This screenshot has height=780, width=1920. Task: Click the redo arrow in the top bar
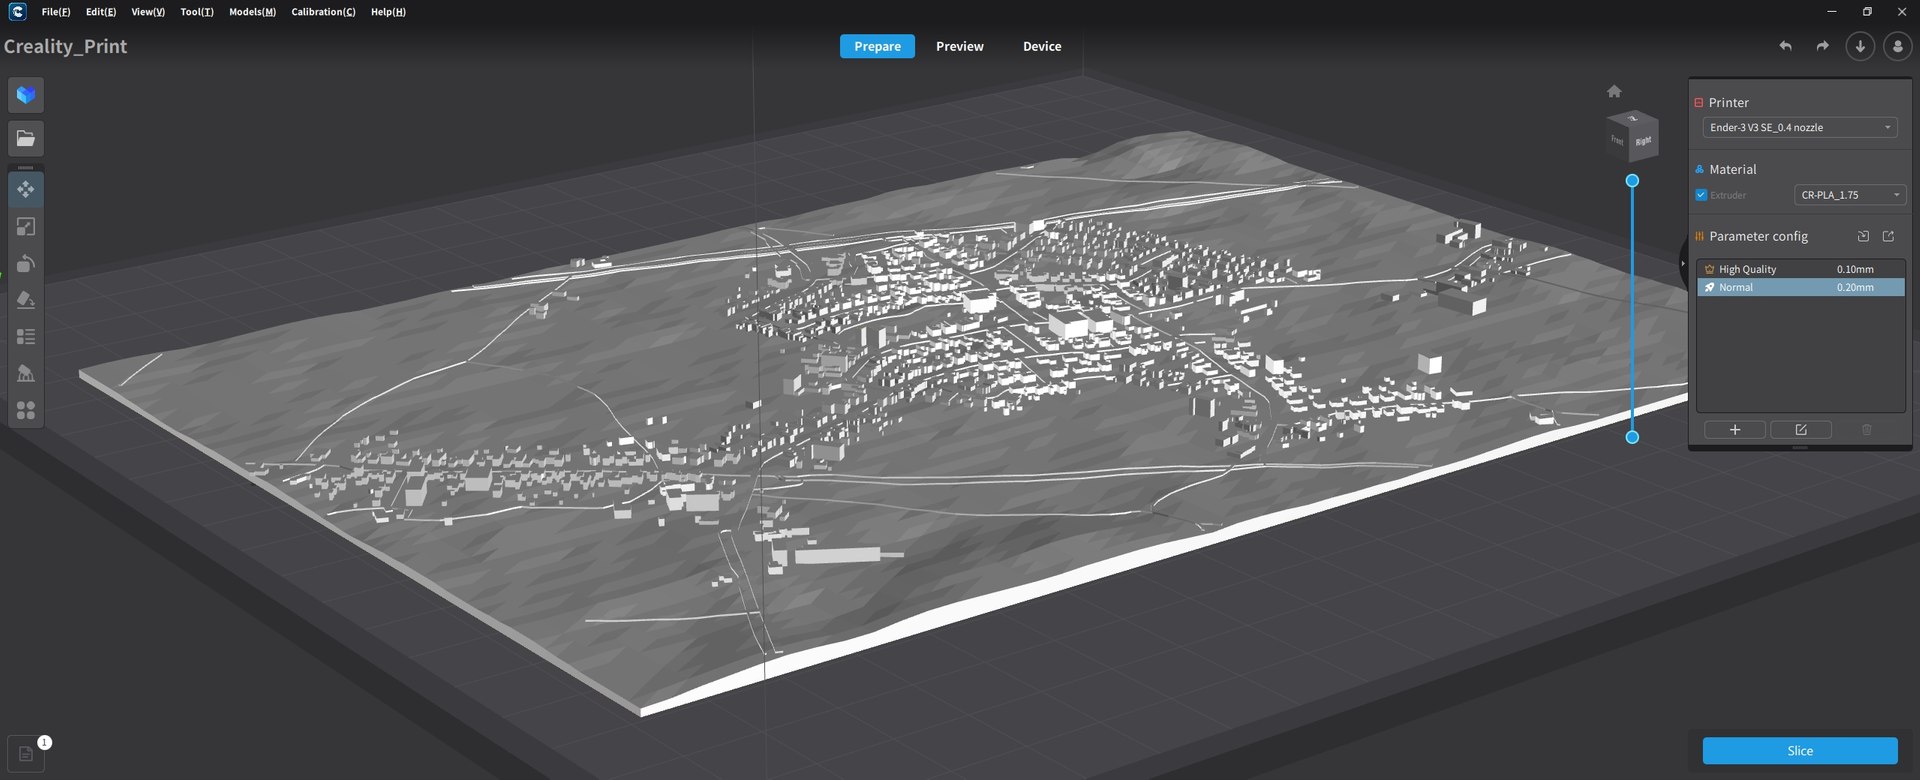tap(1822, 46)
